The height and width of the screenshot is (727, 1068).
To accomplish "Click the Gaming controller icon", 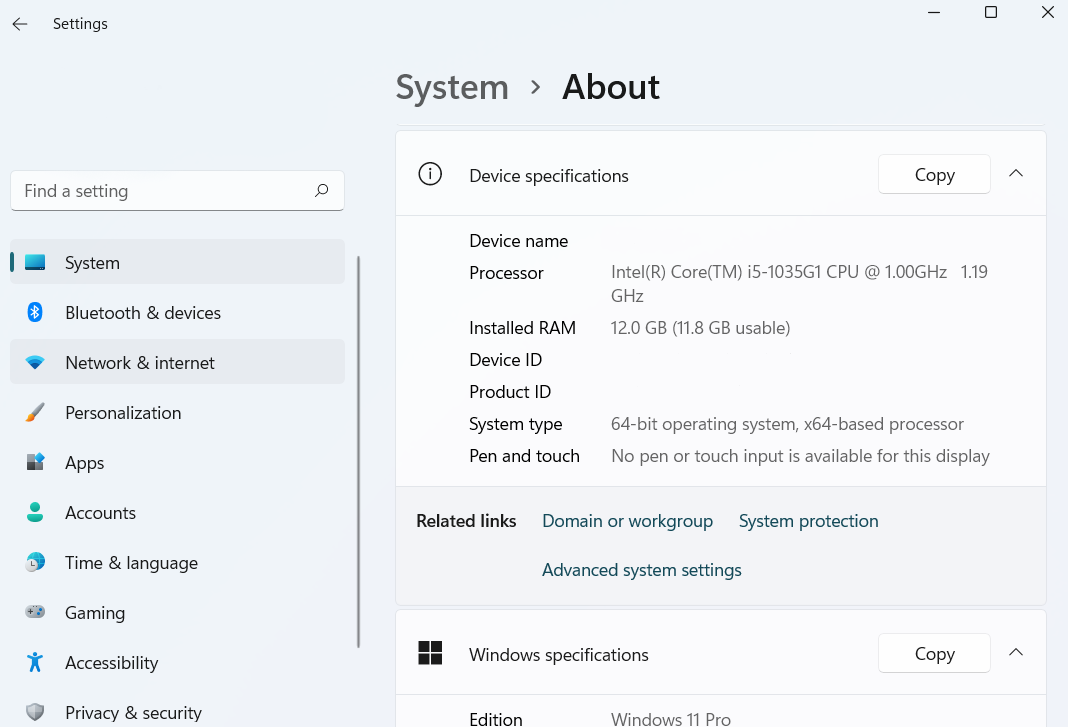I will tap(35, 612).
